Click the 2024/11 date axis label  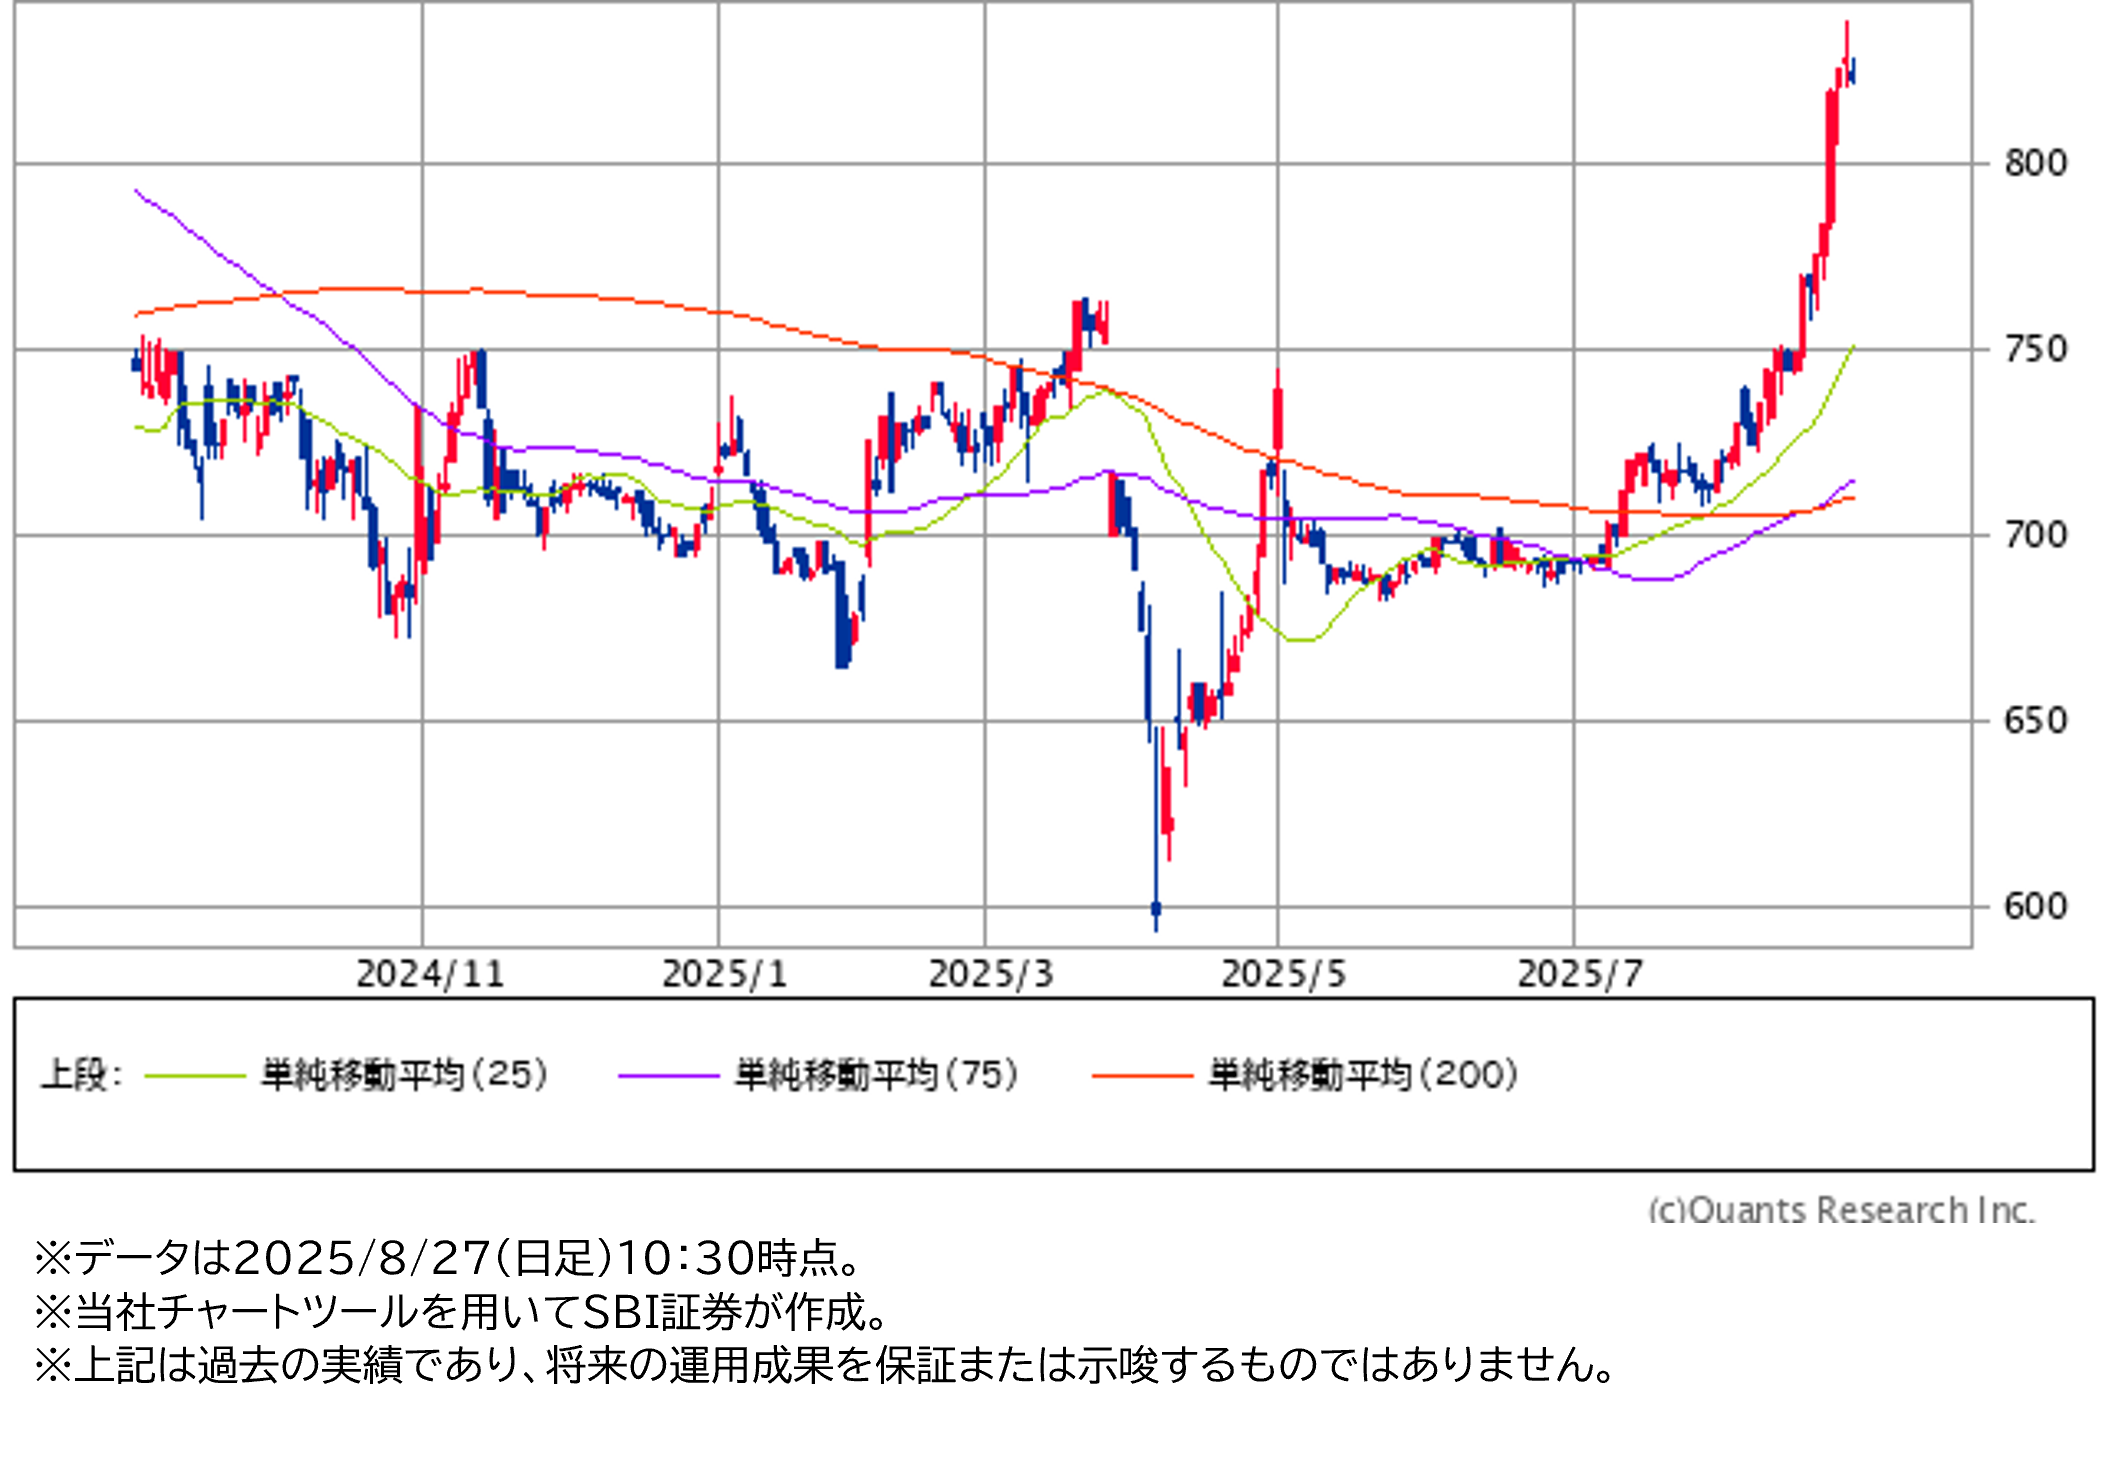pyautogui.click(x=430, y=974)
